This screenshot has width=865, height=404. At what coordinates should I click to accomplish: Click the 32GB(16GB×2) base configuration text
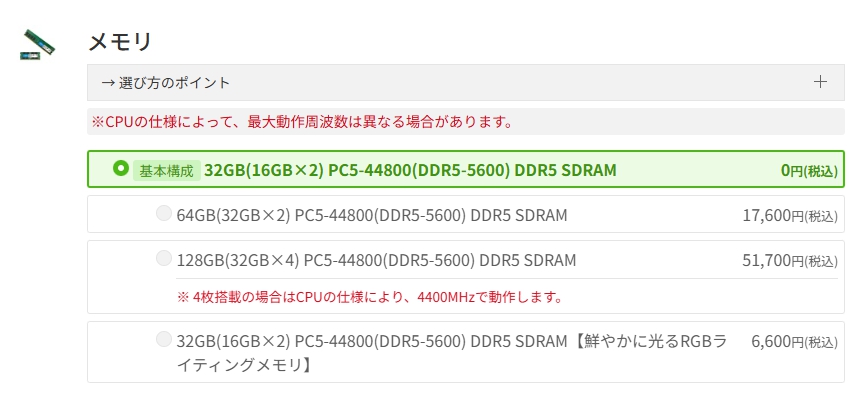(410, 170)
